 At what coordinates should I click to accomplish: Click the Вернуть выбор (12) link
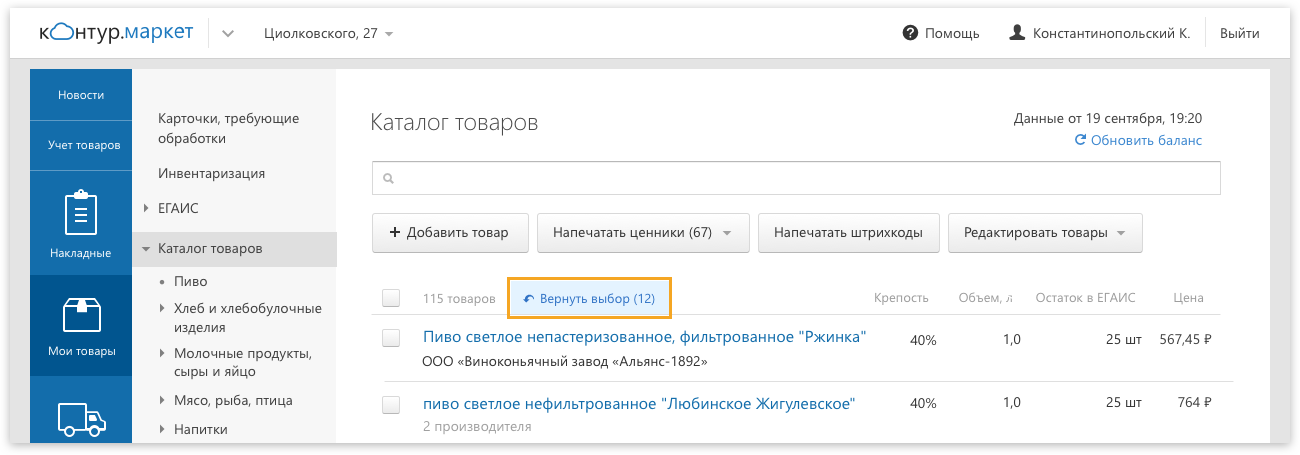click(589, 299)
